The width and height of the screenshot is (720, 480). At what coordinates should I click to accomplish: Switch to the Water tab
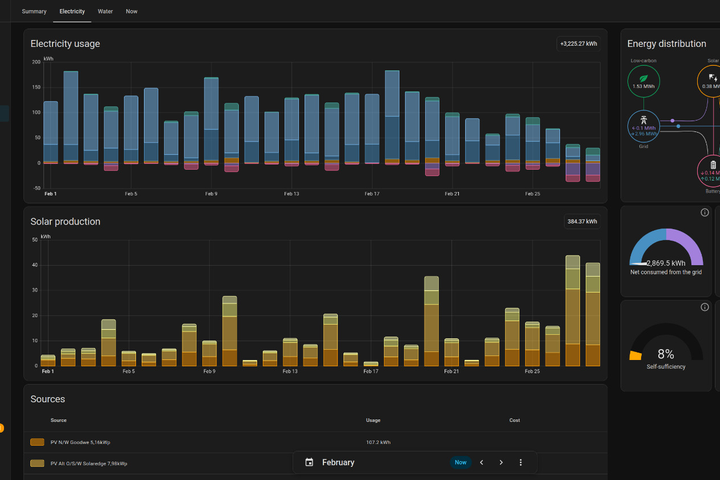click(105, 11)
